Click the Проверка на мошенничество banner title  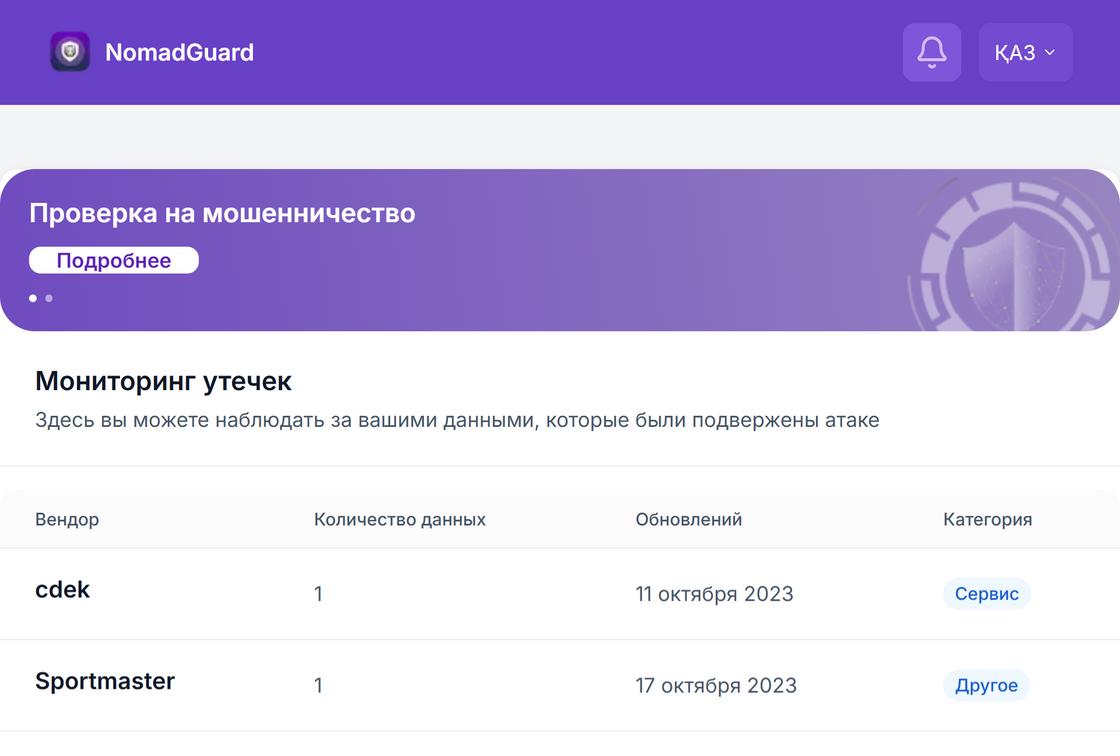click(x=222, y=213)
